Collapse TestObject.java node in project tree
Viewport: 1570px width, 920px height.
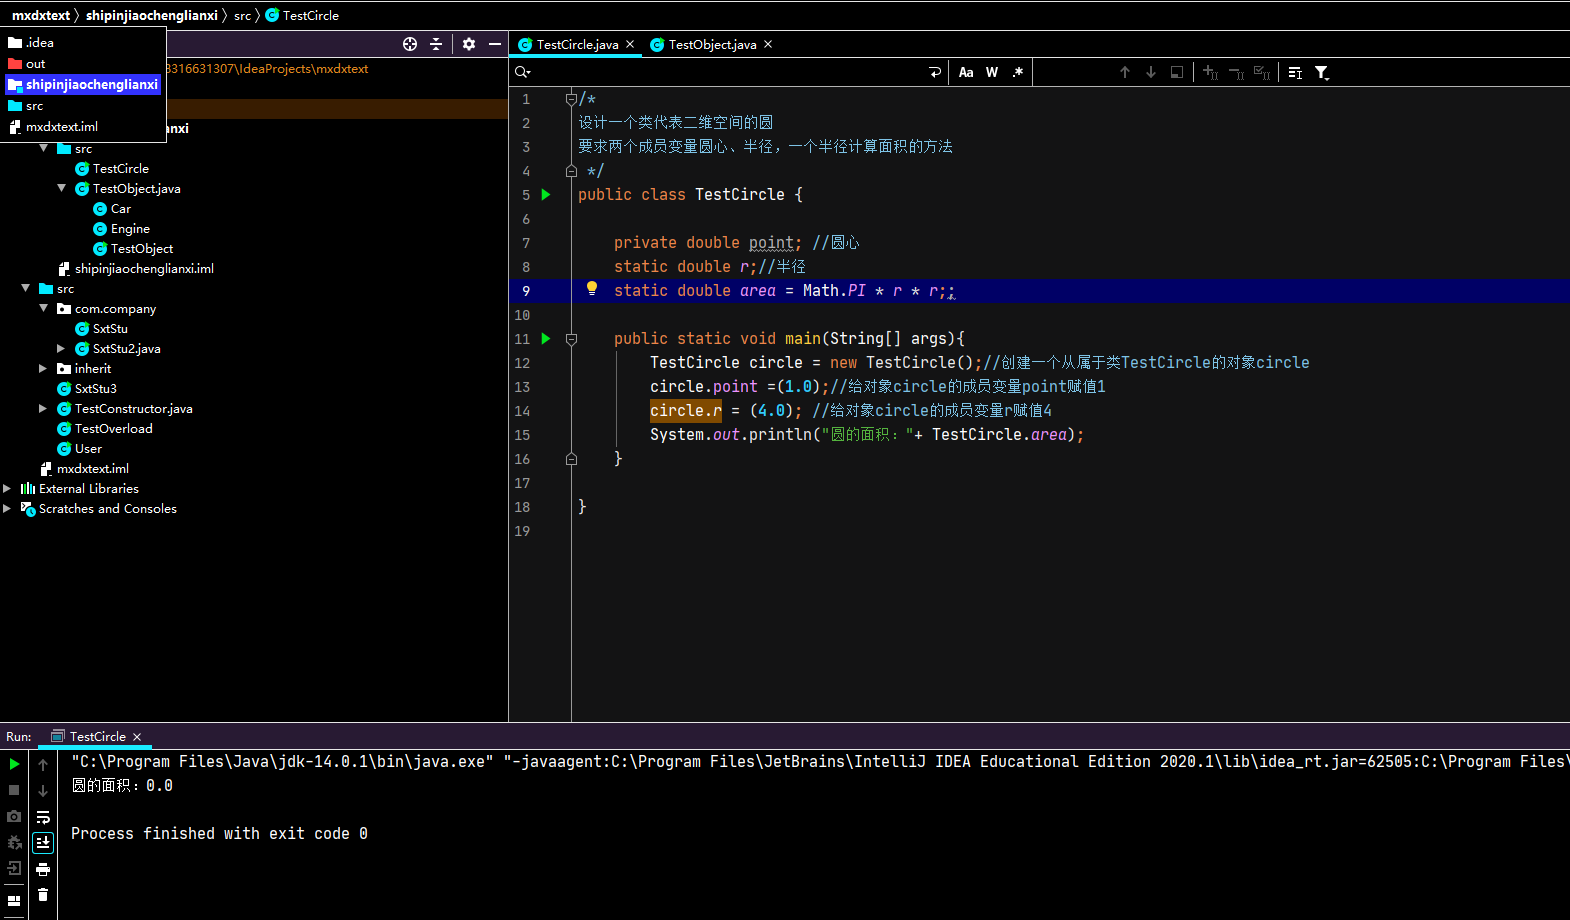click(62, 188)
